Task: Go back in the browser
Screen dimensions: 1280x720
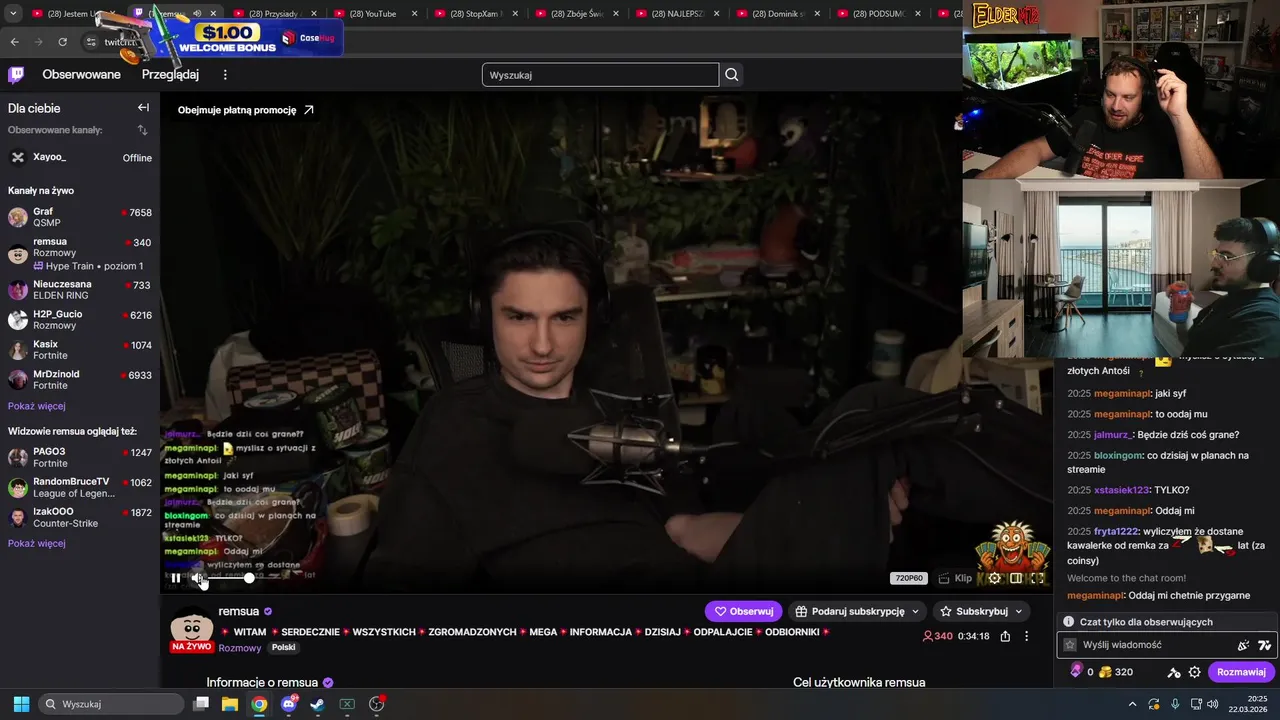Action: pos(14,42)
